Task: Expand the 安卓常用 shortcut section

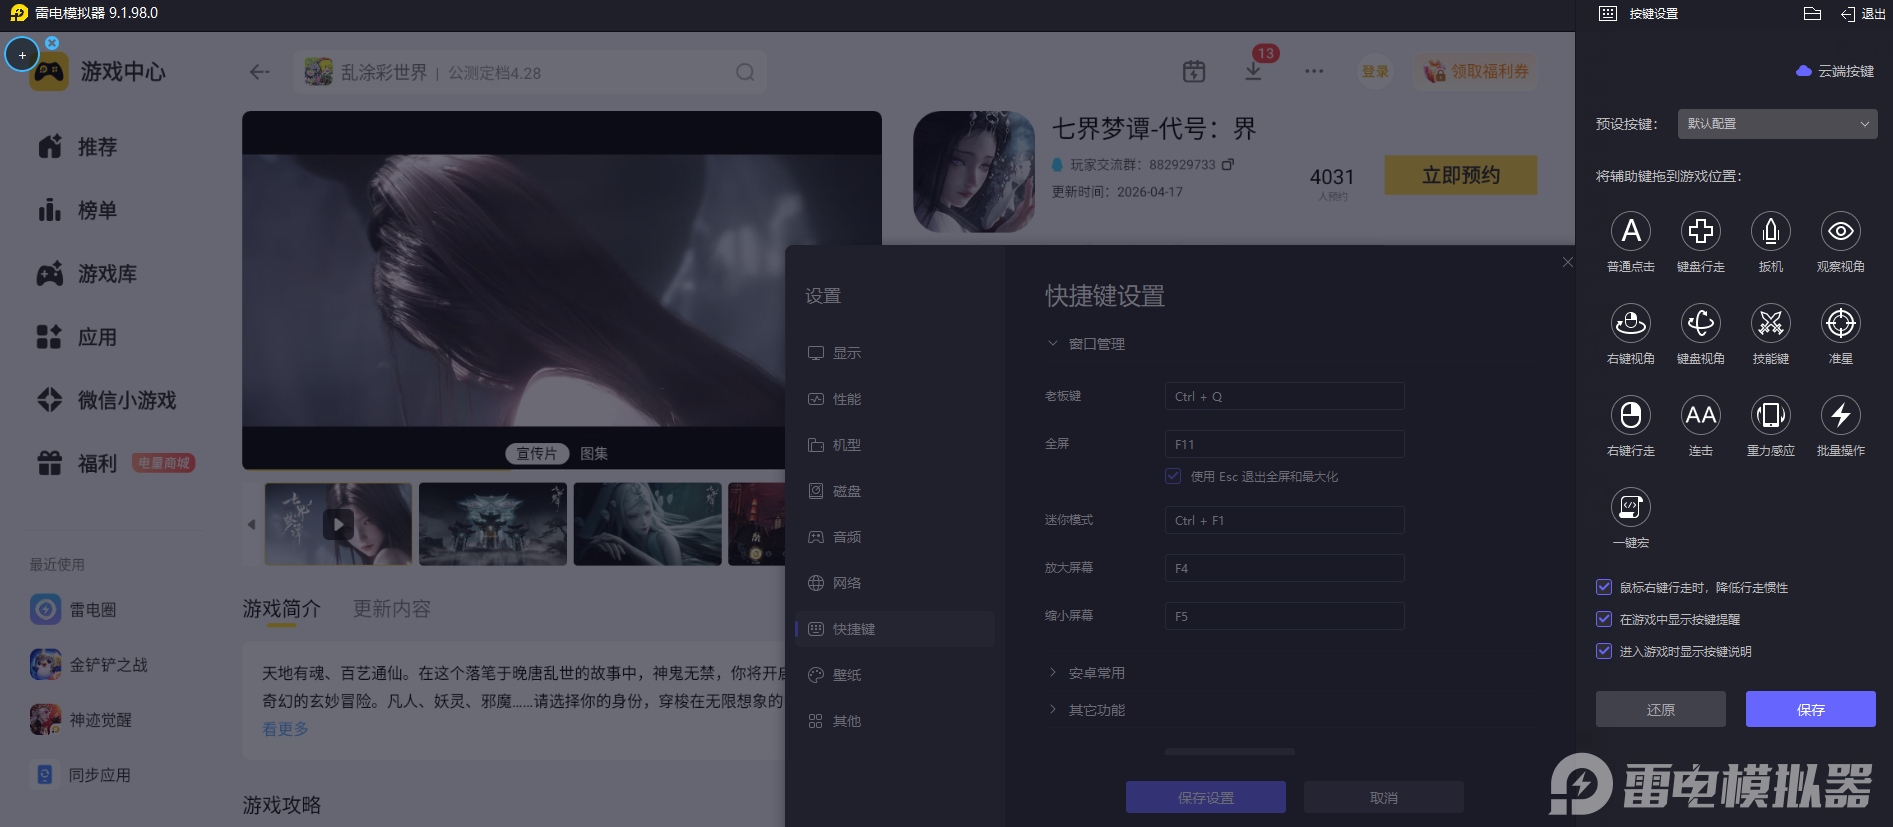Action: pos(1095,673)
